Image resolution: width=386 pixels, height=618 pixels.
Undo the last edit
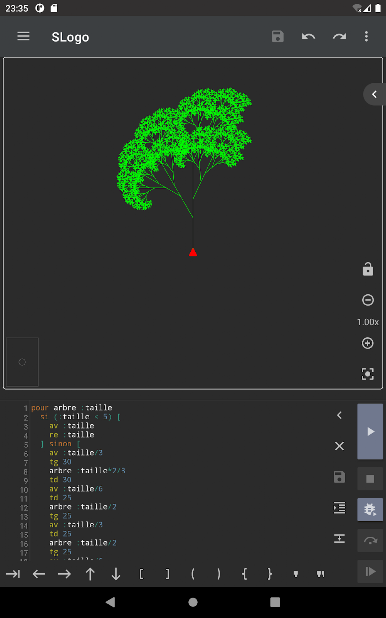(308, 37)
